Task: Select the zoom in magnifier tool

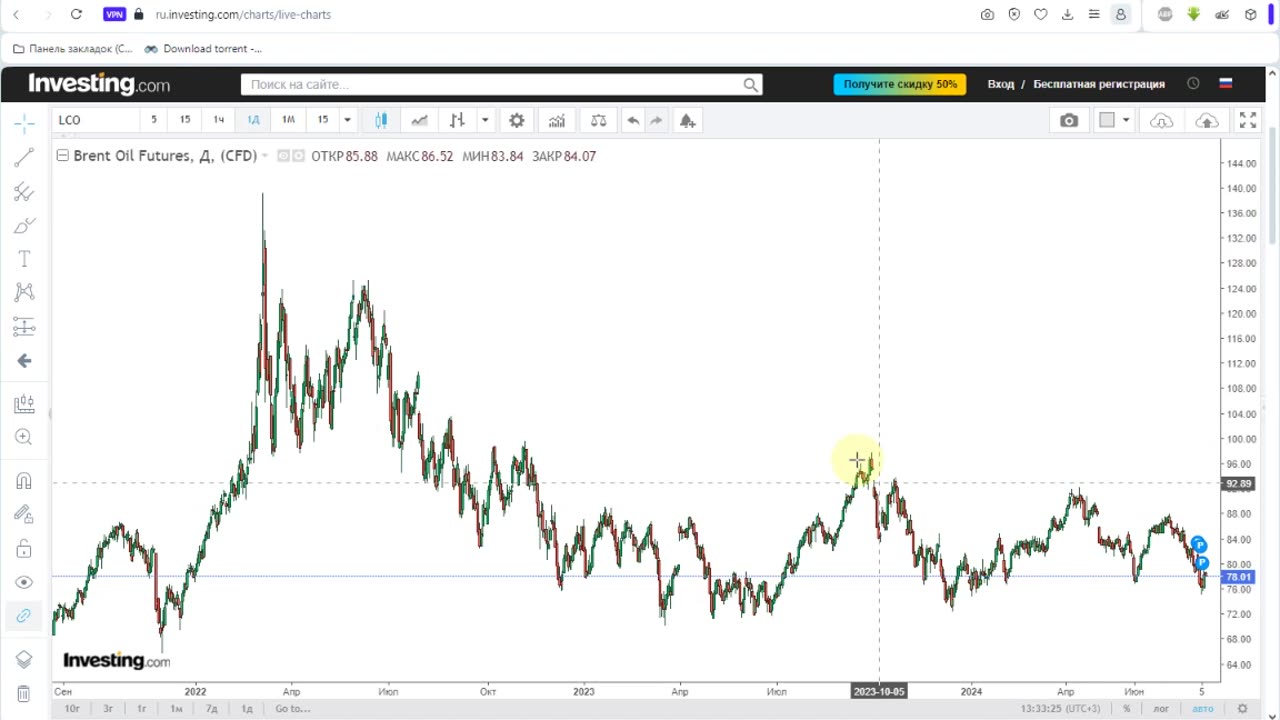Action: click(x=24, y=437)
